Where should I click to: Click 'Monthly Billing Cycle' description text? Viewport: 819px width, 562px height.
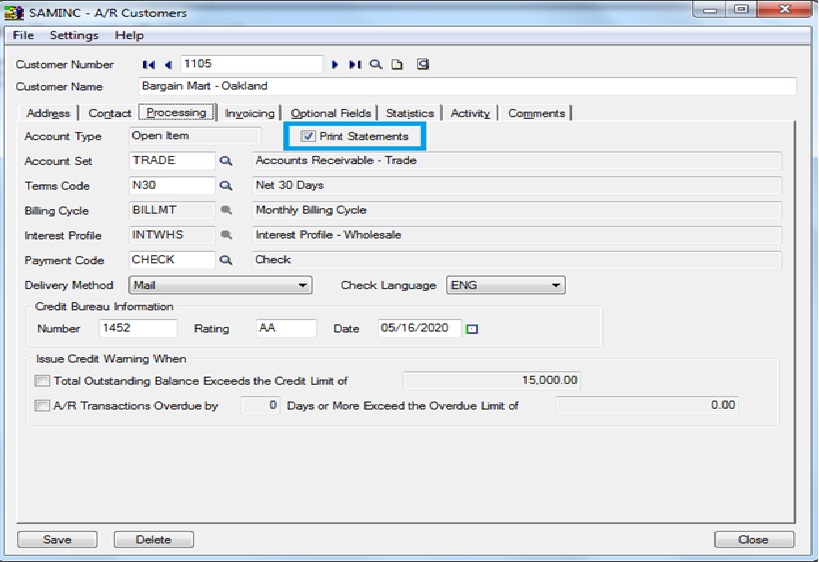[311, 210]
